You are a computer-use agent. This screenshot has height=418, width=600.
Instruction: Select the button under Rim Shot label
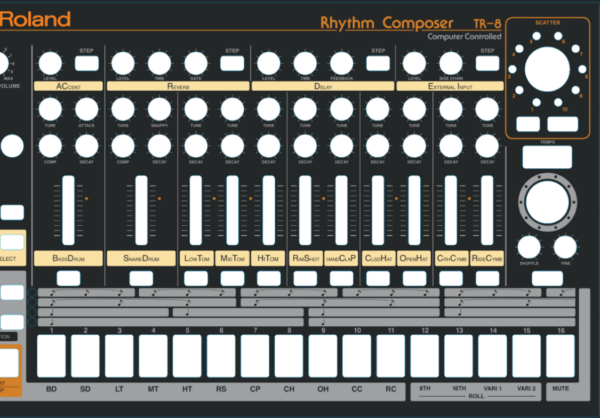(305, 278)
